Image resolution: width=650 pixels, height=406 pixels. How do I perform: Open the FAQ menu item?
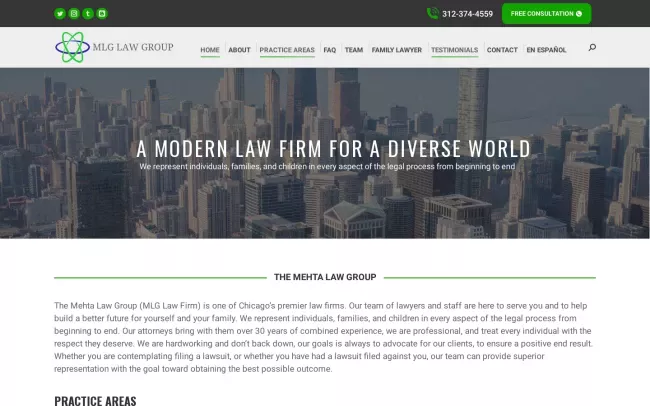click(x=330, y=50)
